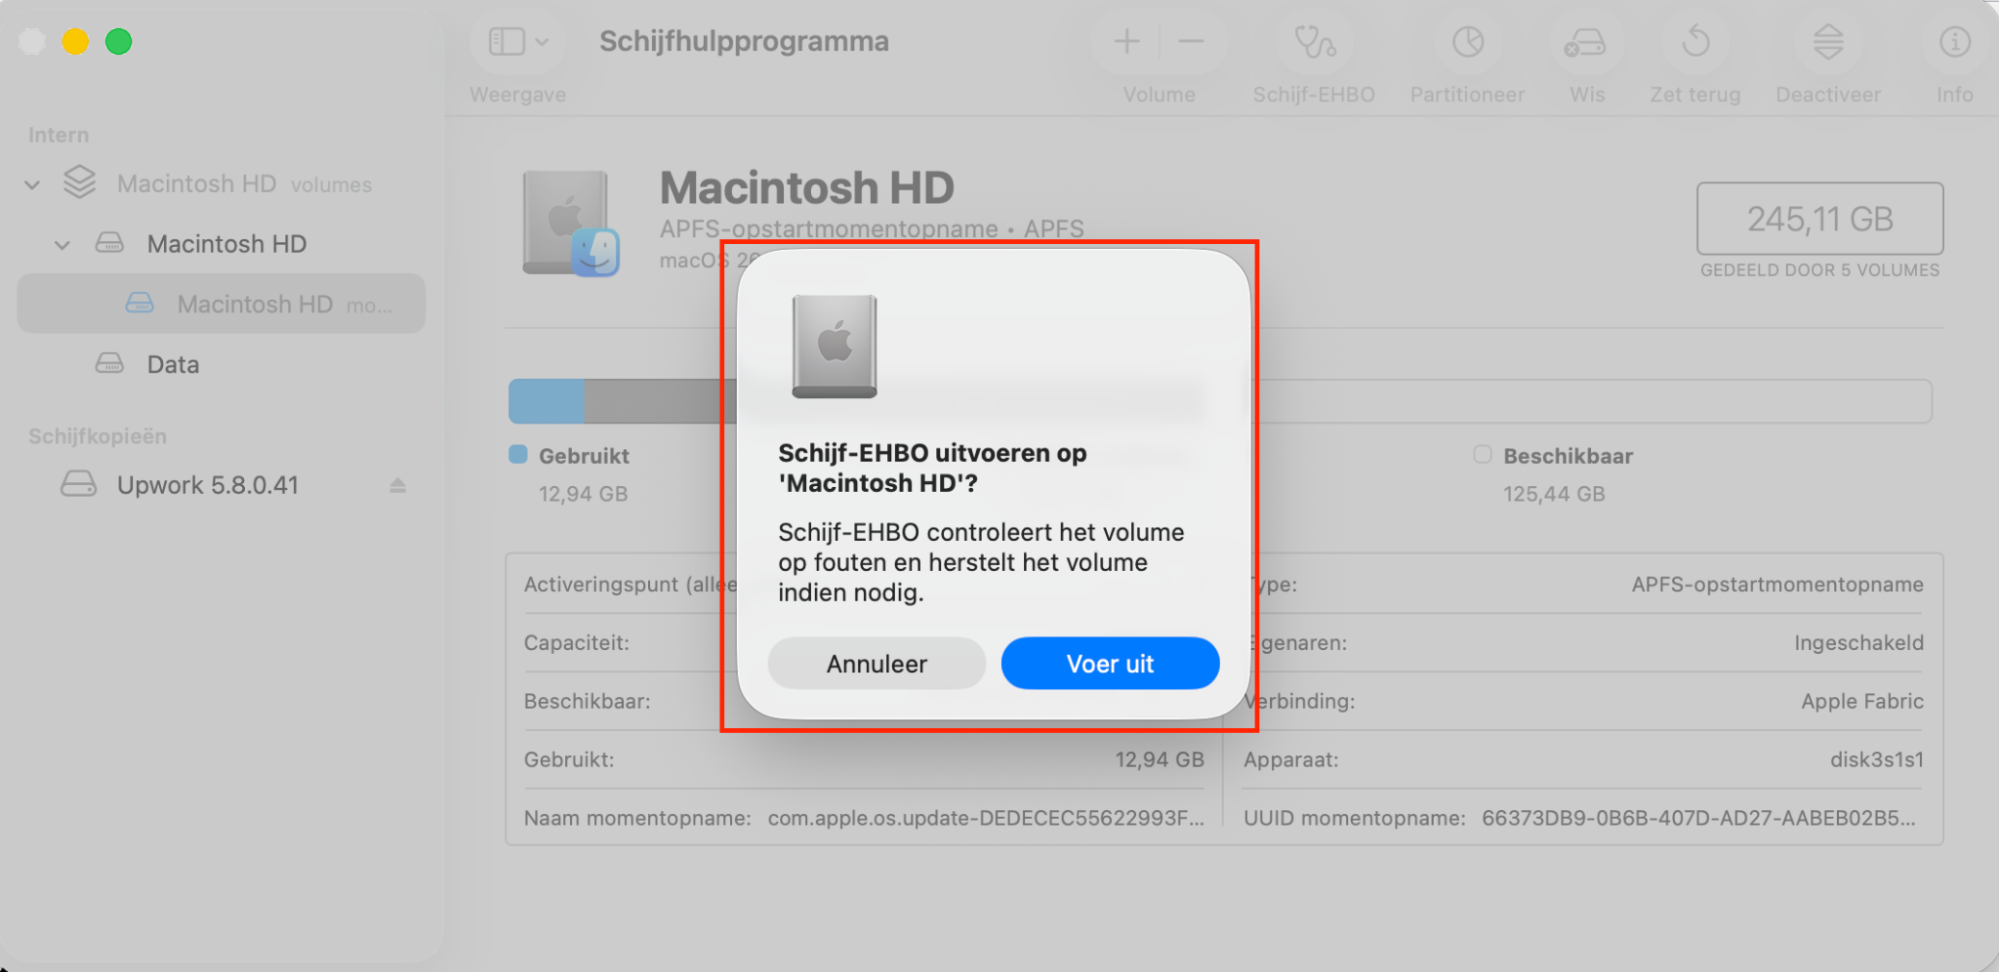Select the Macintosh HD snapshot row in sidebar

click(221, 304)
